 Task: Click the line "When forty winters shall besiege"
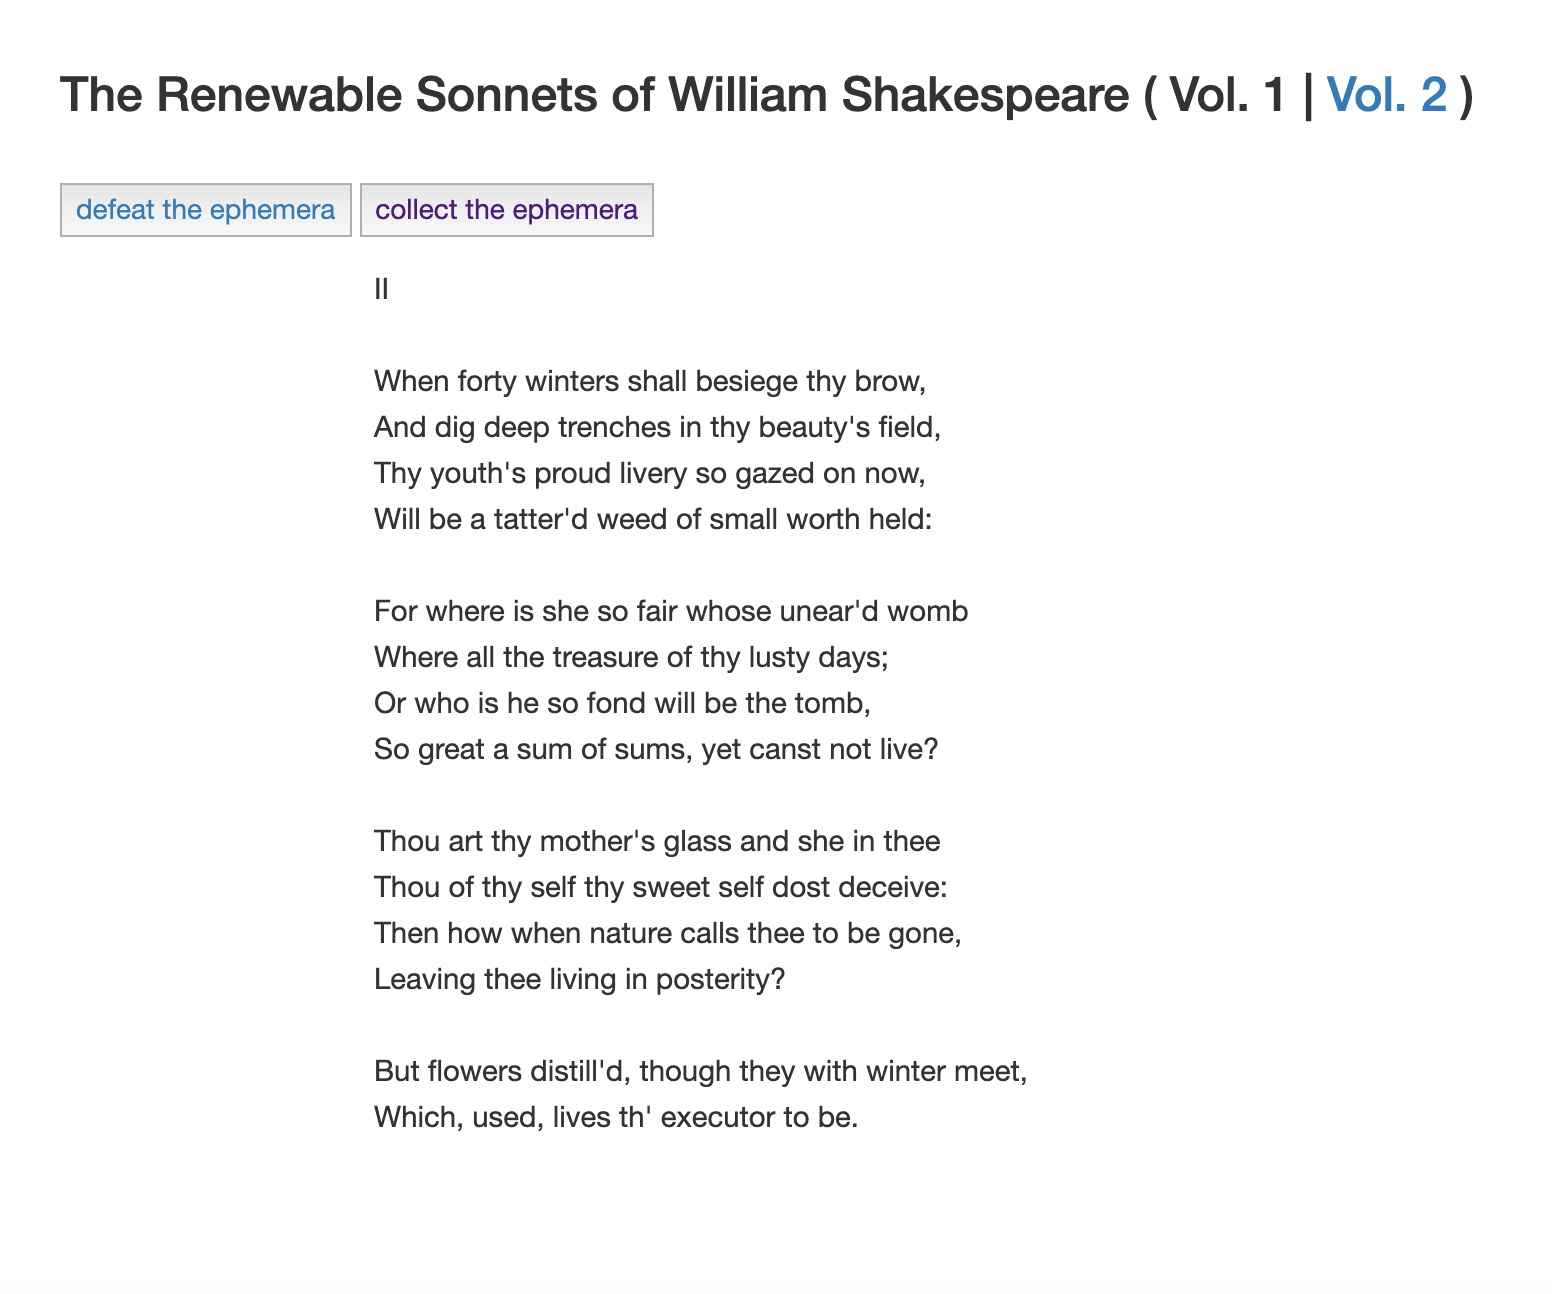[x=650, y=381]
